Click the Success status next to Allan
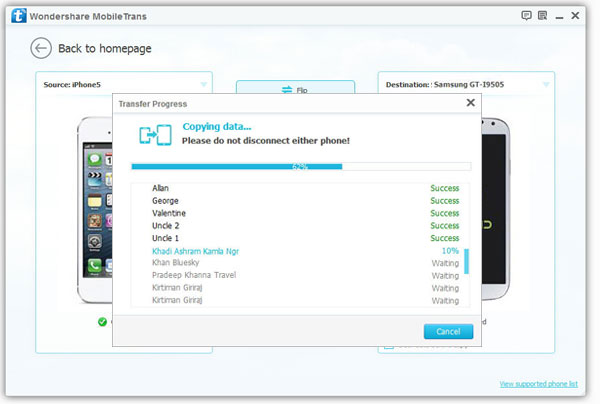This screenshot has width=600, height=404. [445, 188]
